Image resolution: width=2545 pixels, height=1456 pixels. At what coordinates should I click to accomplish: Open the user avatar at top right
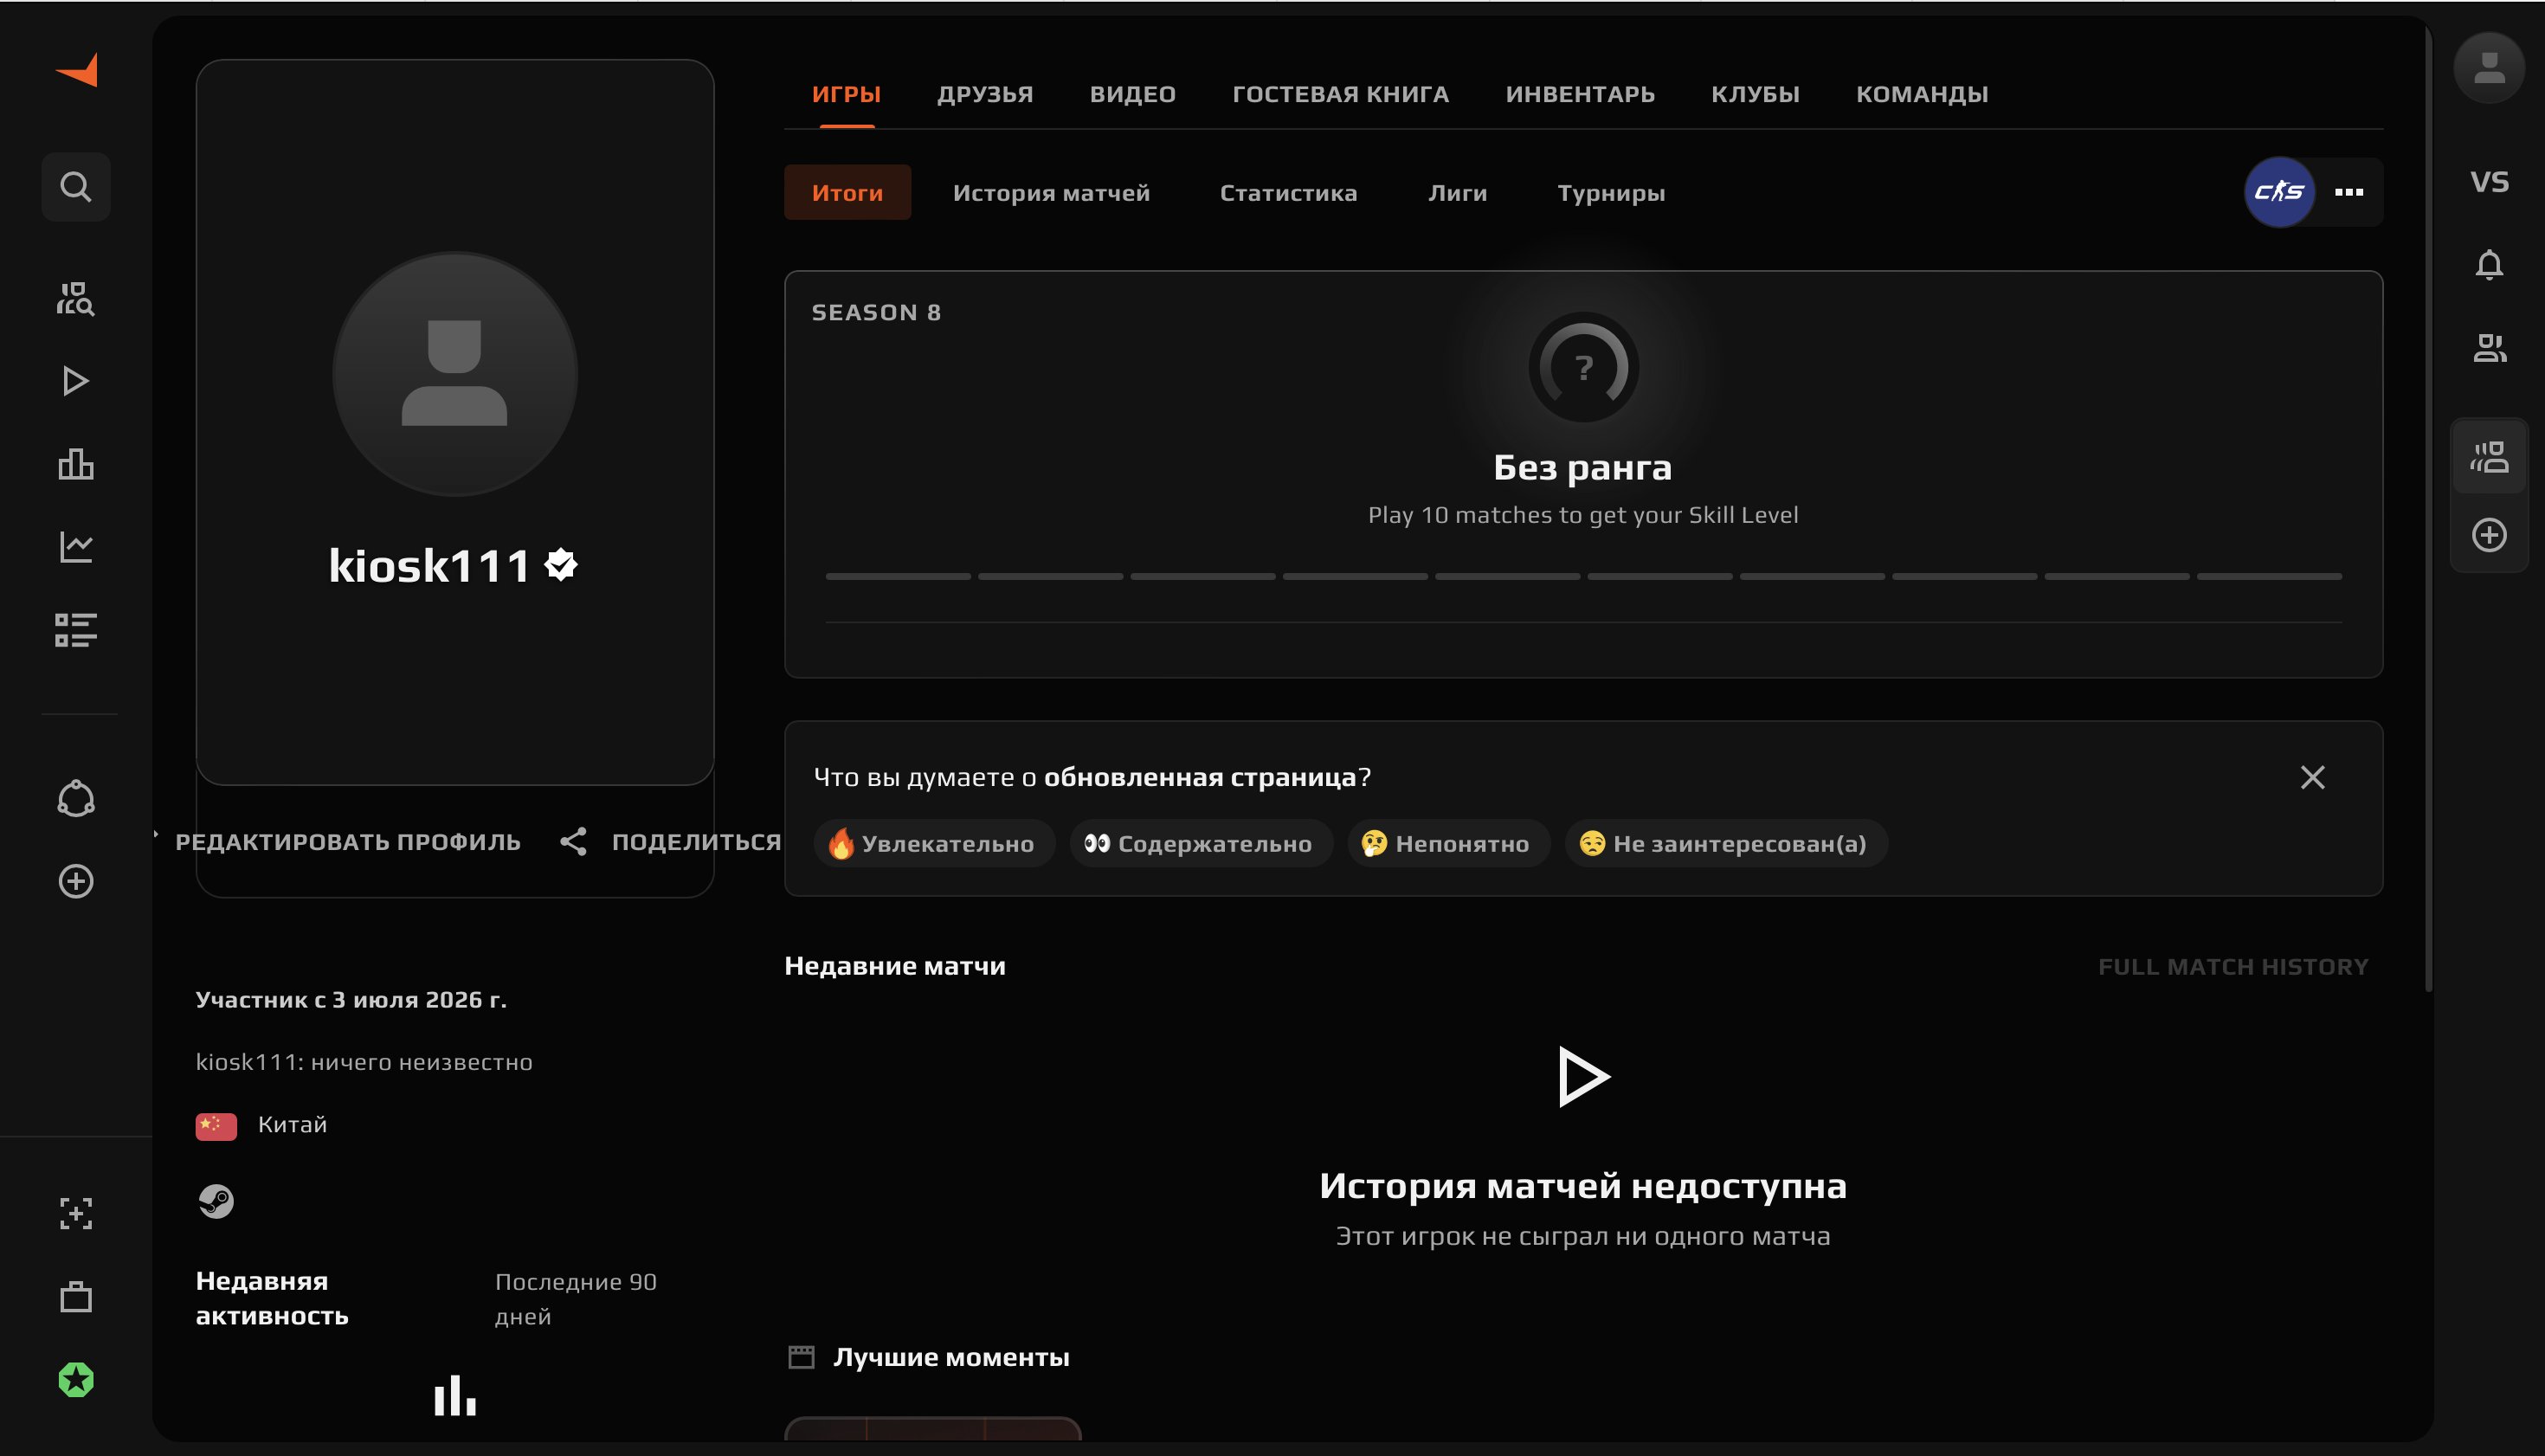point(2489,68)
